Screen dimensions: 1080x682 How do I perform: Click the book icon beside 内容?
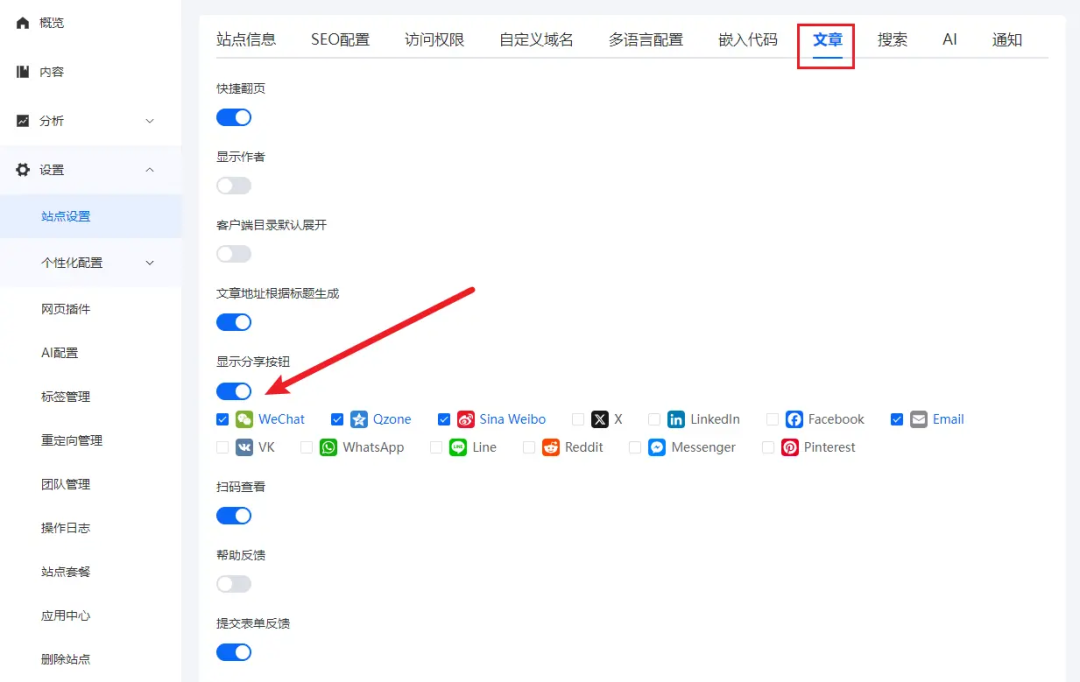tap(23, 72)
